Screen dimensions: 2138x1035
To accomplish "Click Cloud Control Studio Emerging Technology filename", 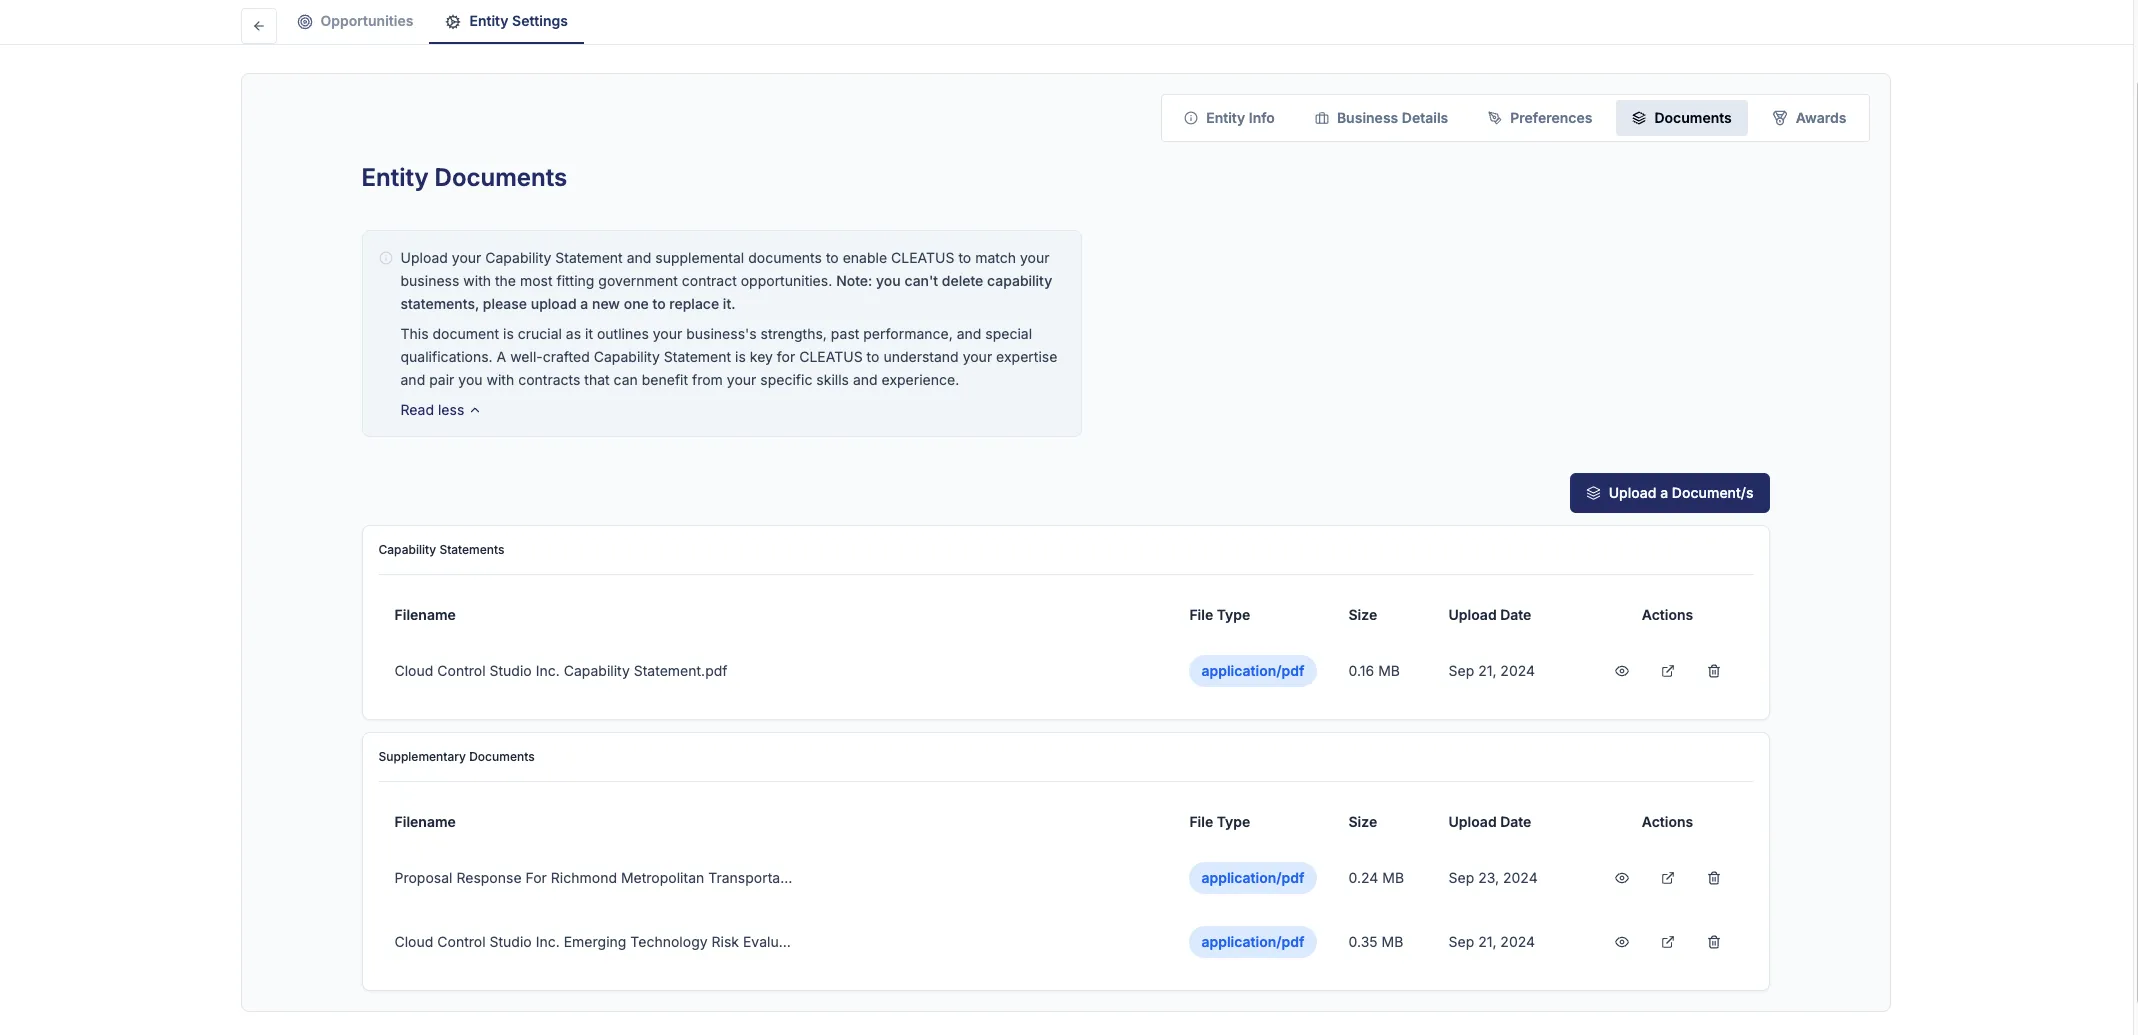I will (x=592, y=942).
